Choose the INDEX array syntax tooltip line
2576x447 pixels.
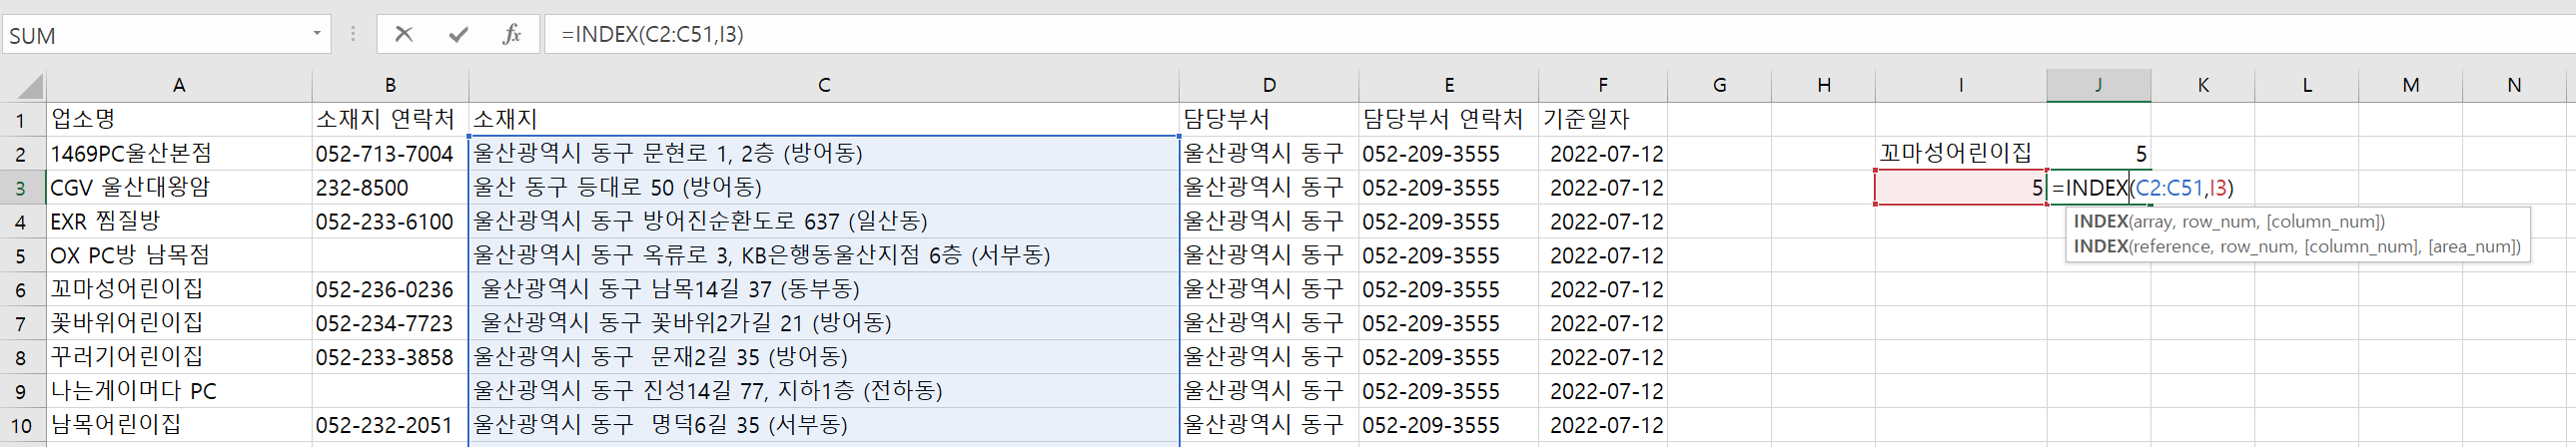coord(2229,222)
